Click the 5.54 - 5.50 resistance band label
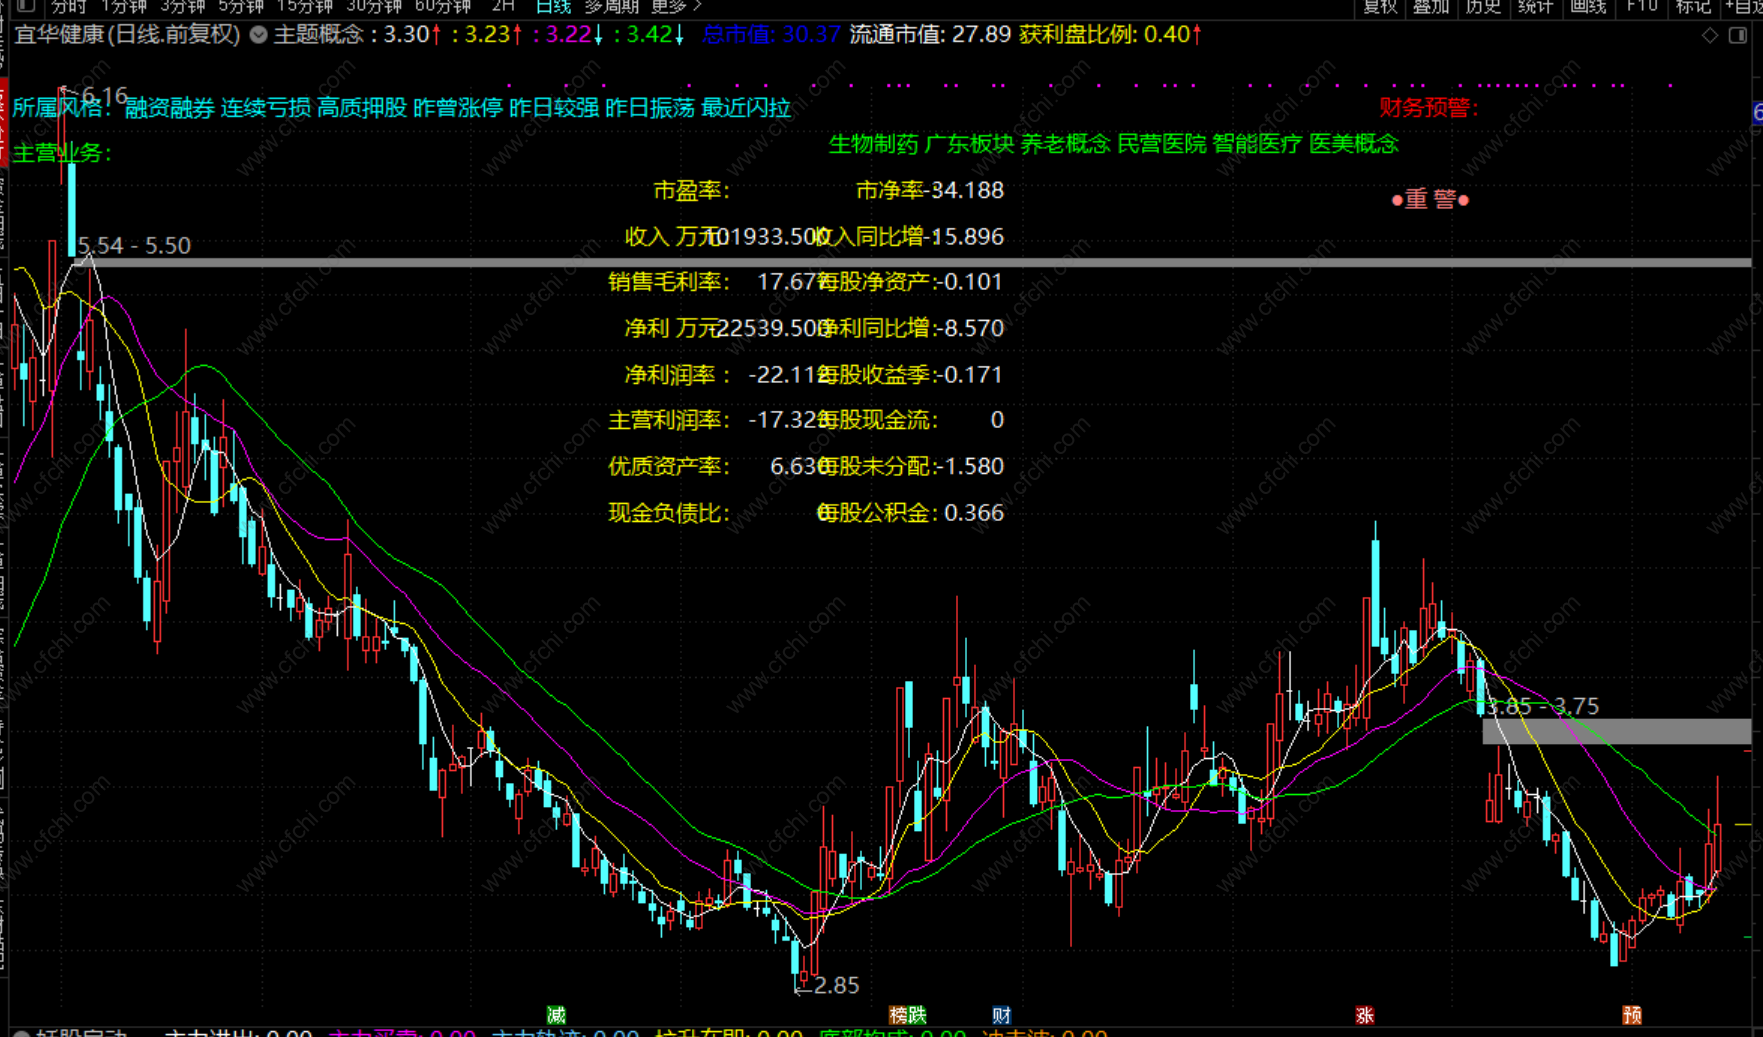The height and width of the screenshot is (1037, 1763). [134, 246]
